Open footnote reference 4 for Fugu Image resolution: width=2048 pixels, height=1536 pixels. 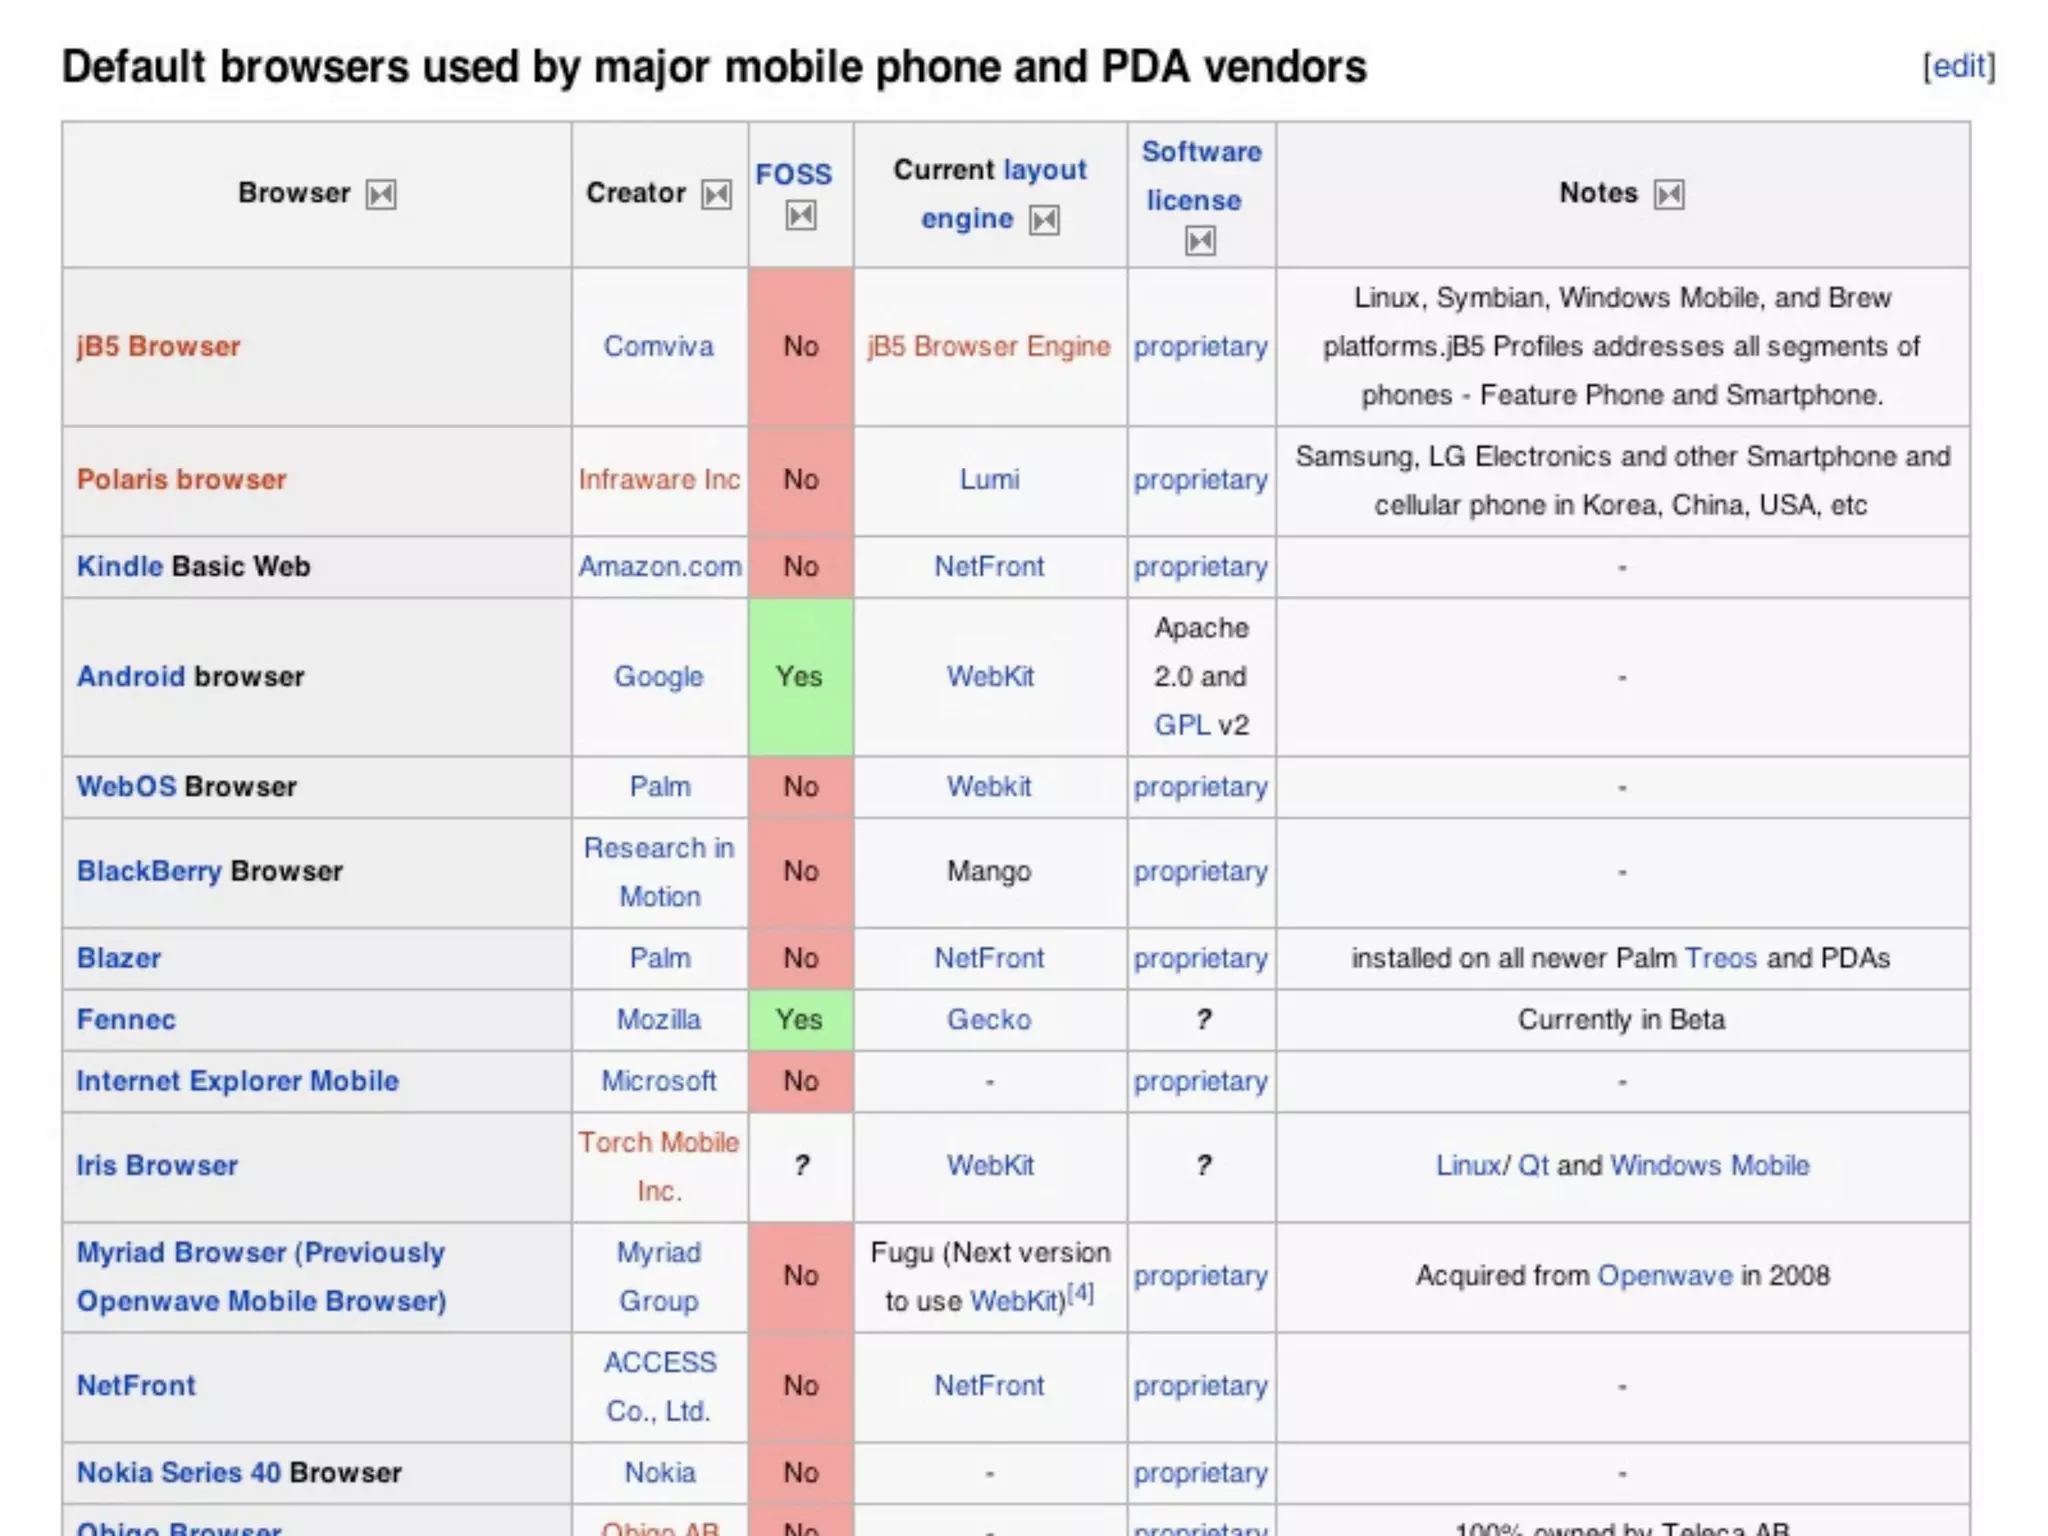point(1080,1293)
